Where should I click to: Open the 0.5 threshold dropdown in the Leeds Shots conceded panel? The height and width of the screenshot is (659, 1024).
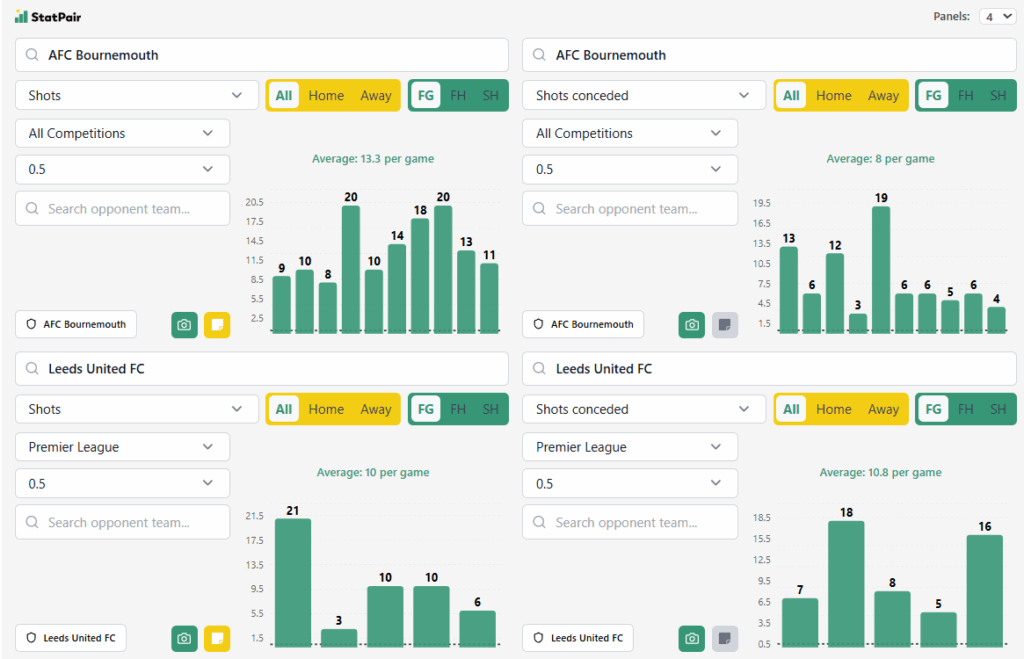630,483
